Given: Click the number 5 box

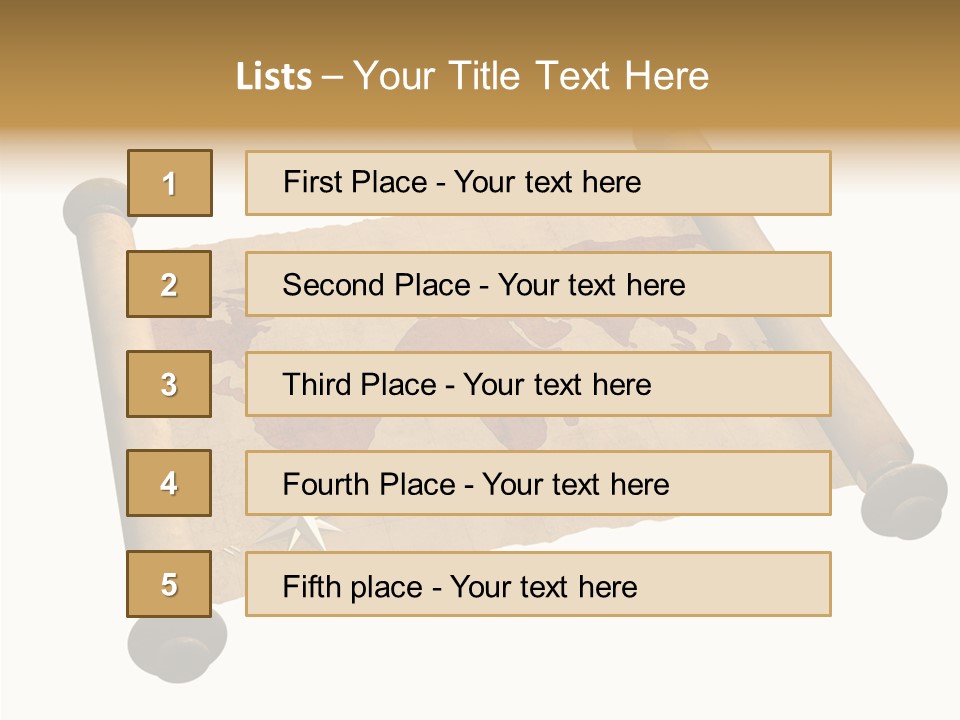Looking at the screenshot, I should 169,584.
